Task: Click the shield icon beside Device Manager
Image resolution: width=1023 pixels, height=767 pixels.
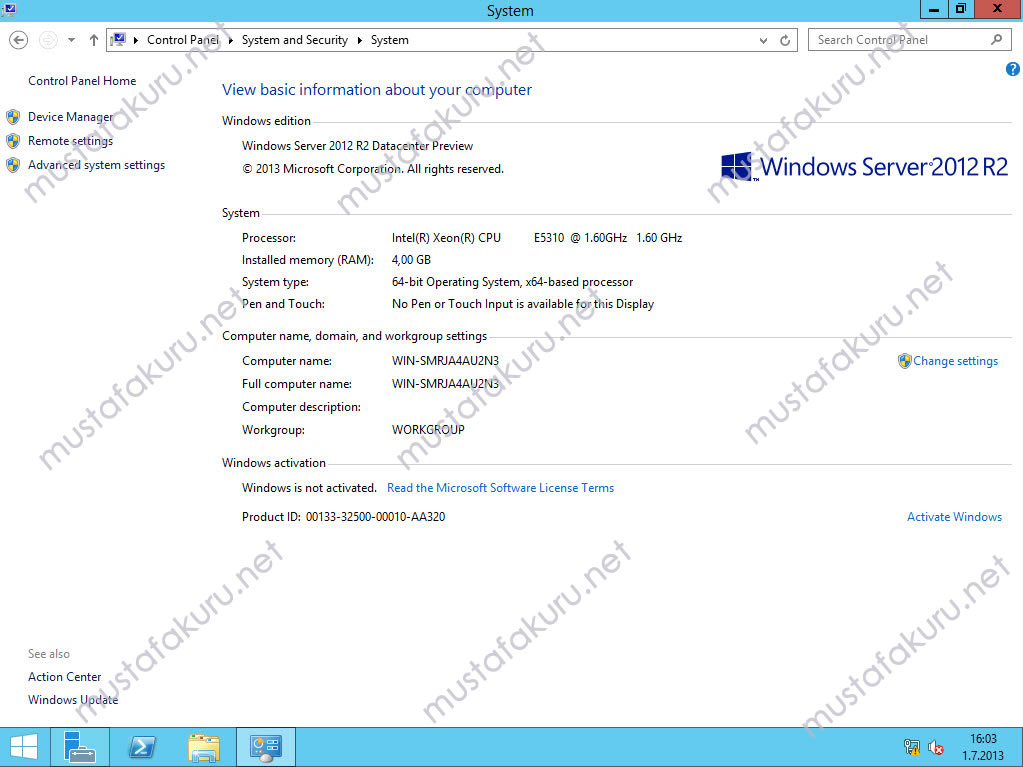Action: (13, 117)
